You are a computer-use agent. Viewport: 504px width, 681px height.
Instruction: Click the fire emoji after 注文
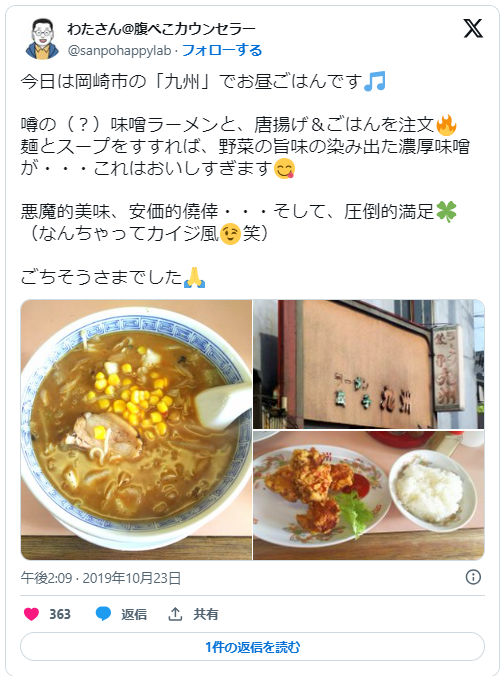coord(446,125)
